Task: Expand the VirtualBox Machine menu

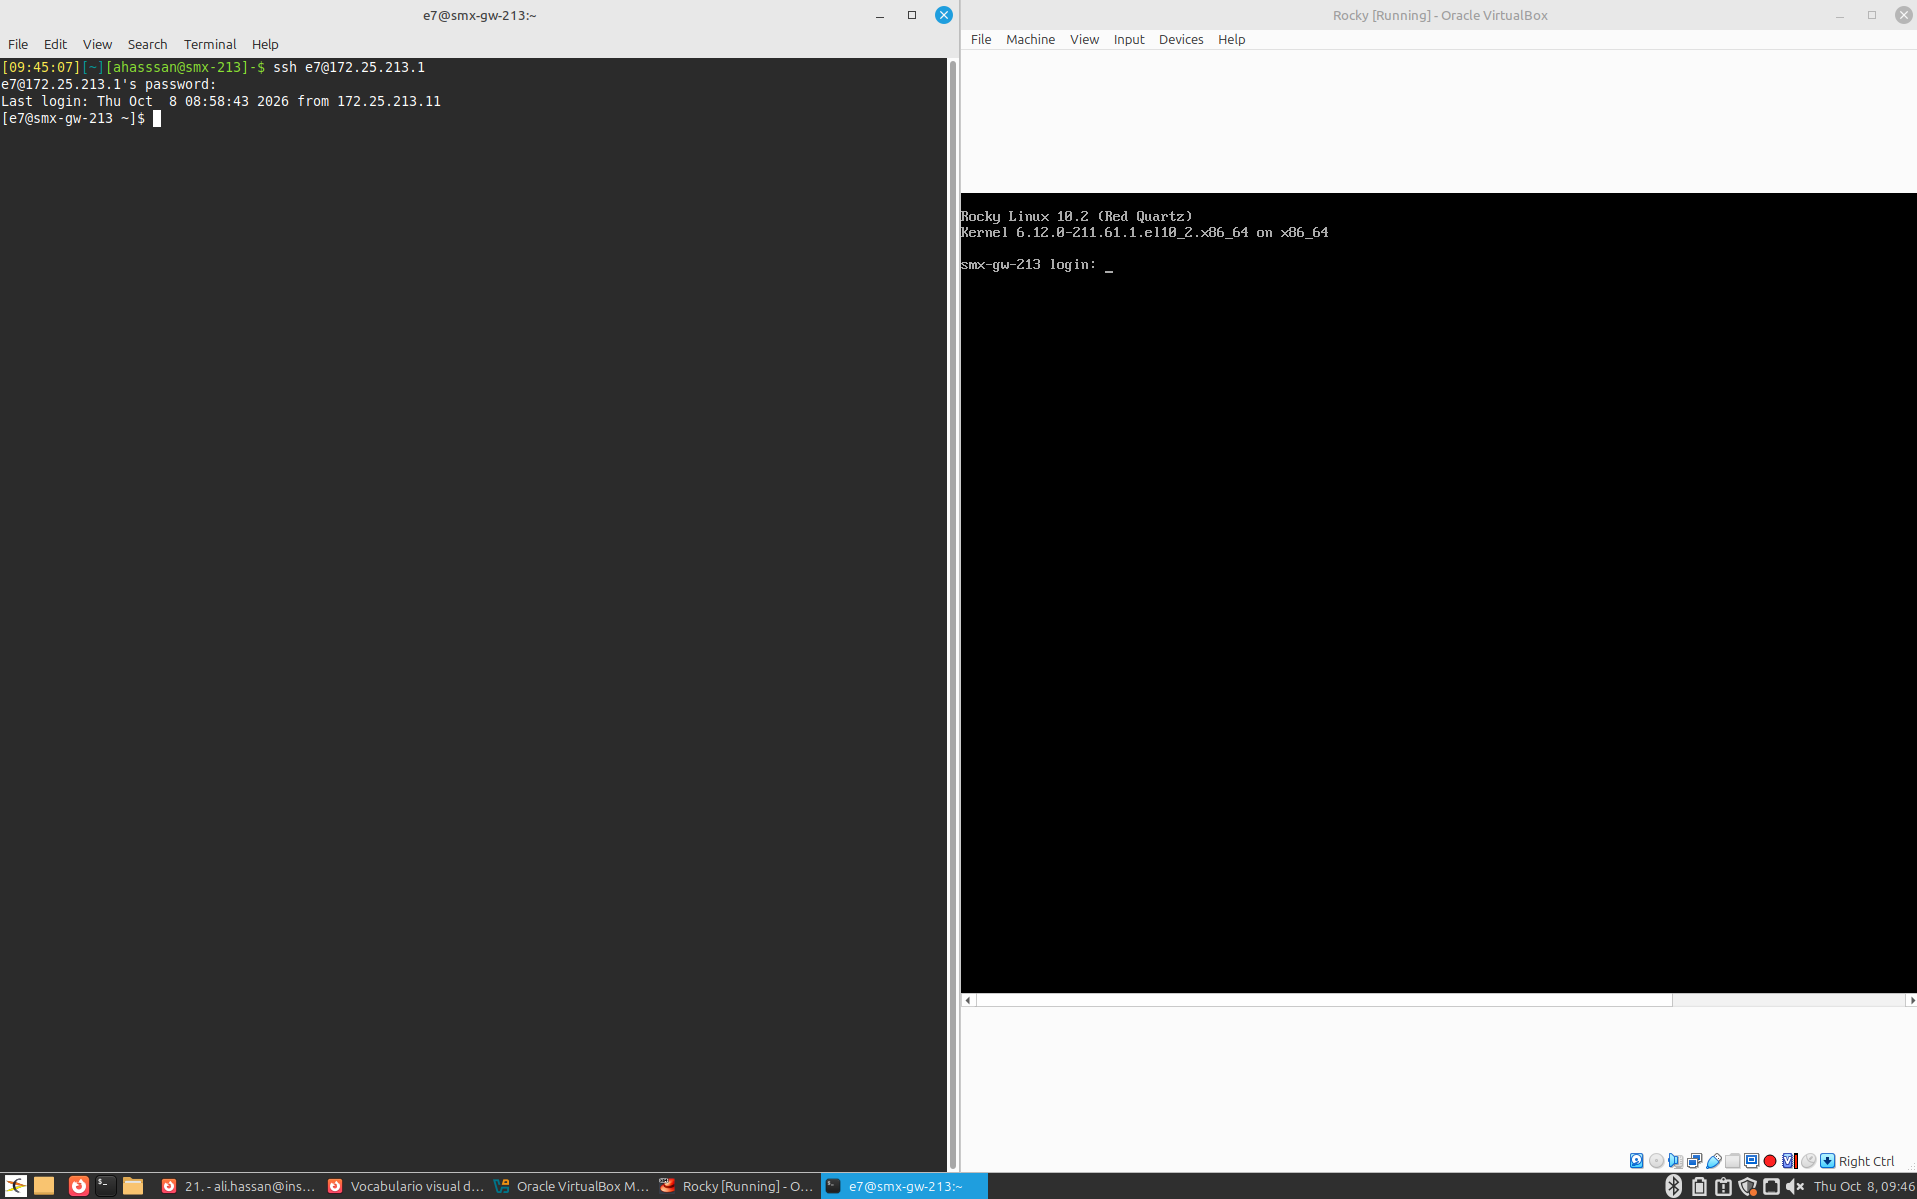Action: click(x=1030, y=39)
